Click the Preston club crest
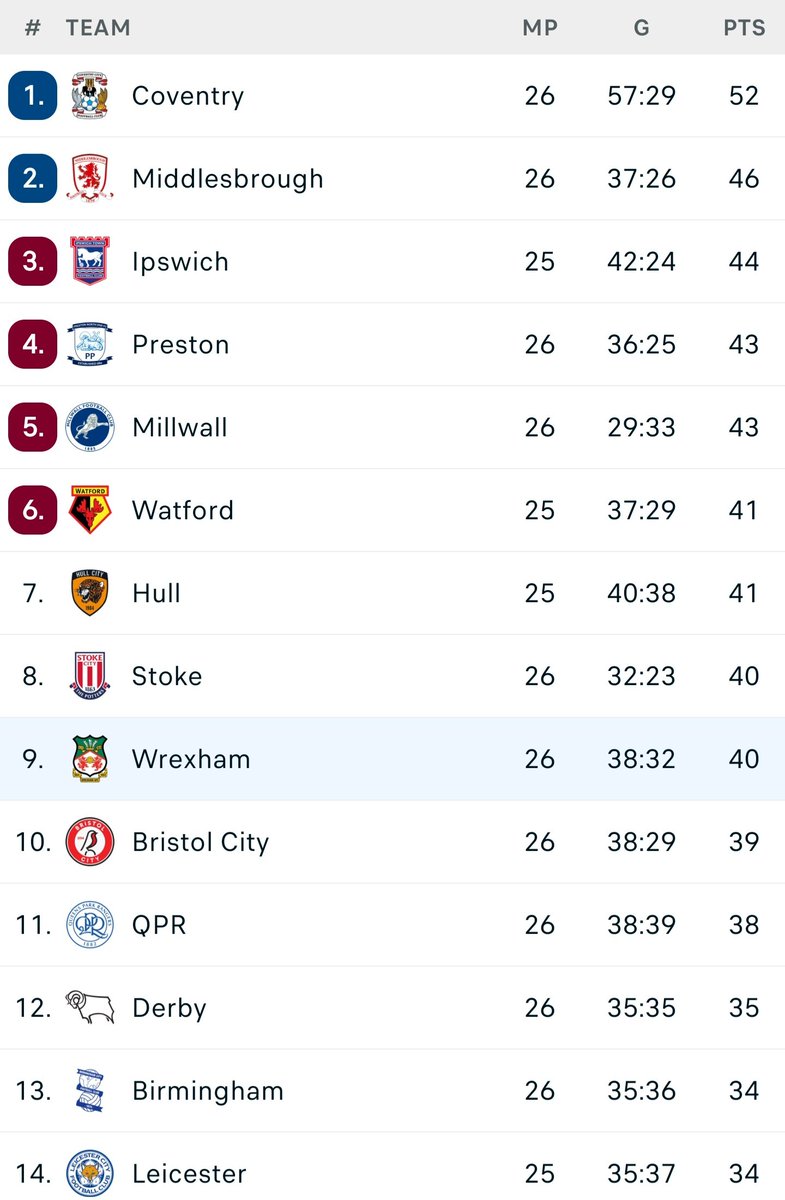This screenshot has width=785, height=1200. pos(90,345)
